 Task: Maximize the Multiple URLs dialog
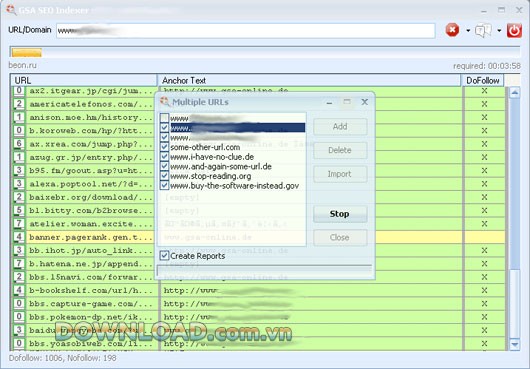(347, 101)
